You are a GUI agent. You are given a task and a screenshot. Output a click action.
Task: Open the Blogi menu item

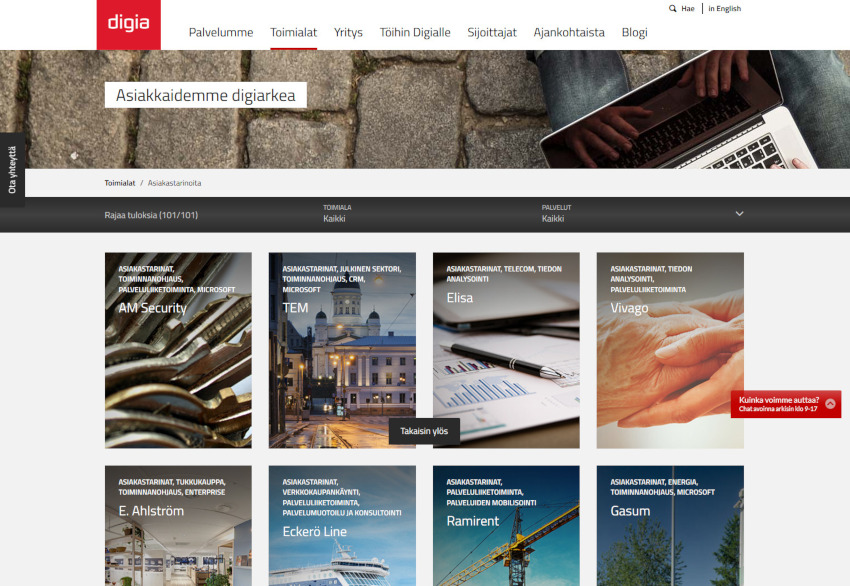[634, 33]
